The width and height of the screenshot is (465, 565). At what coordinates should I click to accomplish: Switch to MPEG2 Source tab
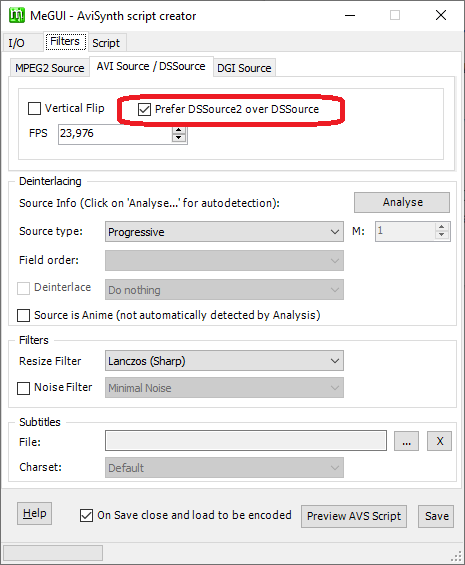[50, 68]
